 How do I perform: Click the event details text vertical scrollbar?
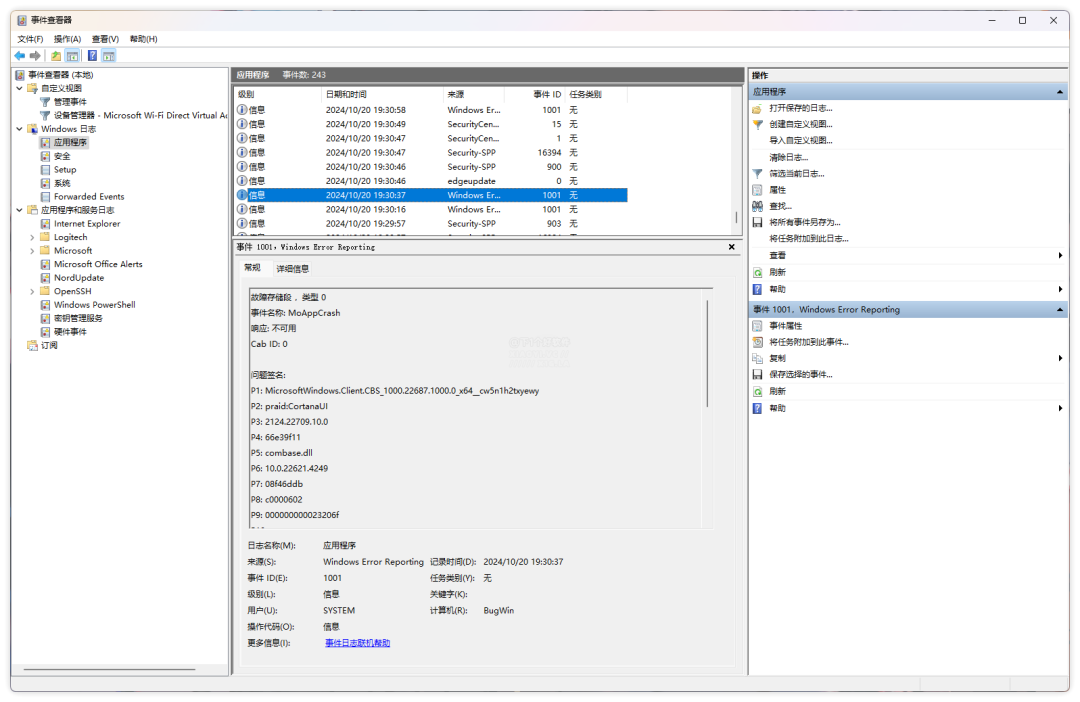coord(708,350)
